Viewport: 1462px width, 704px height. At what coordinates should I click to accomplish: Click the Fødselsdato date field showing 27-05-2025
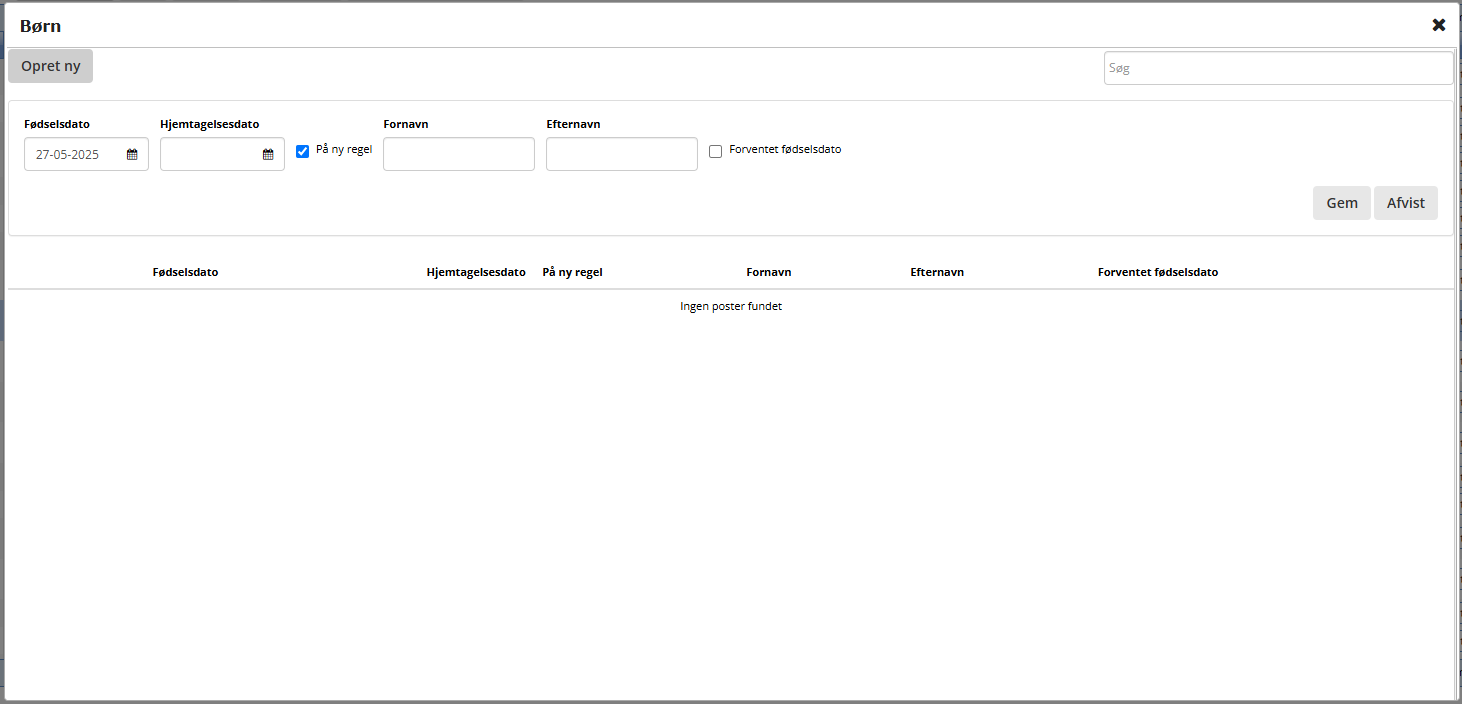[75, 155]
